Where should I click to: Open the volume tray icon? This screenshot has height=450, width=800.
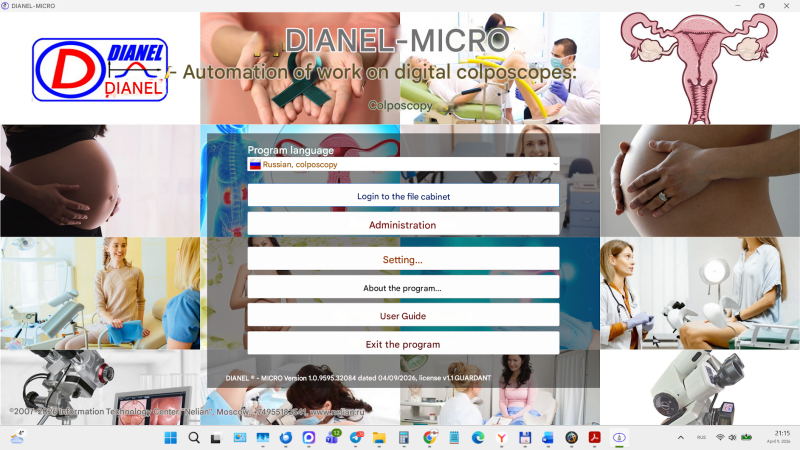pos(733,437)
